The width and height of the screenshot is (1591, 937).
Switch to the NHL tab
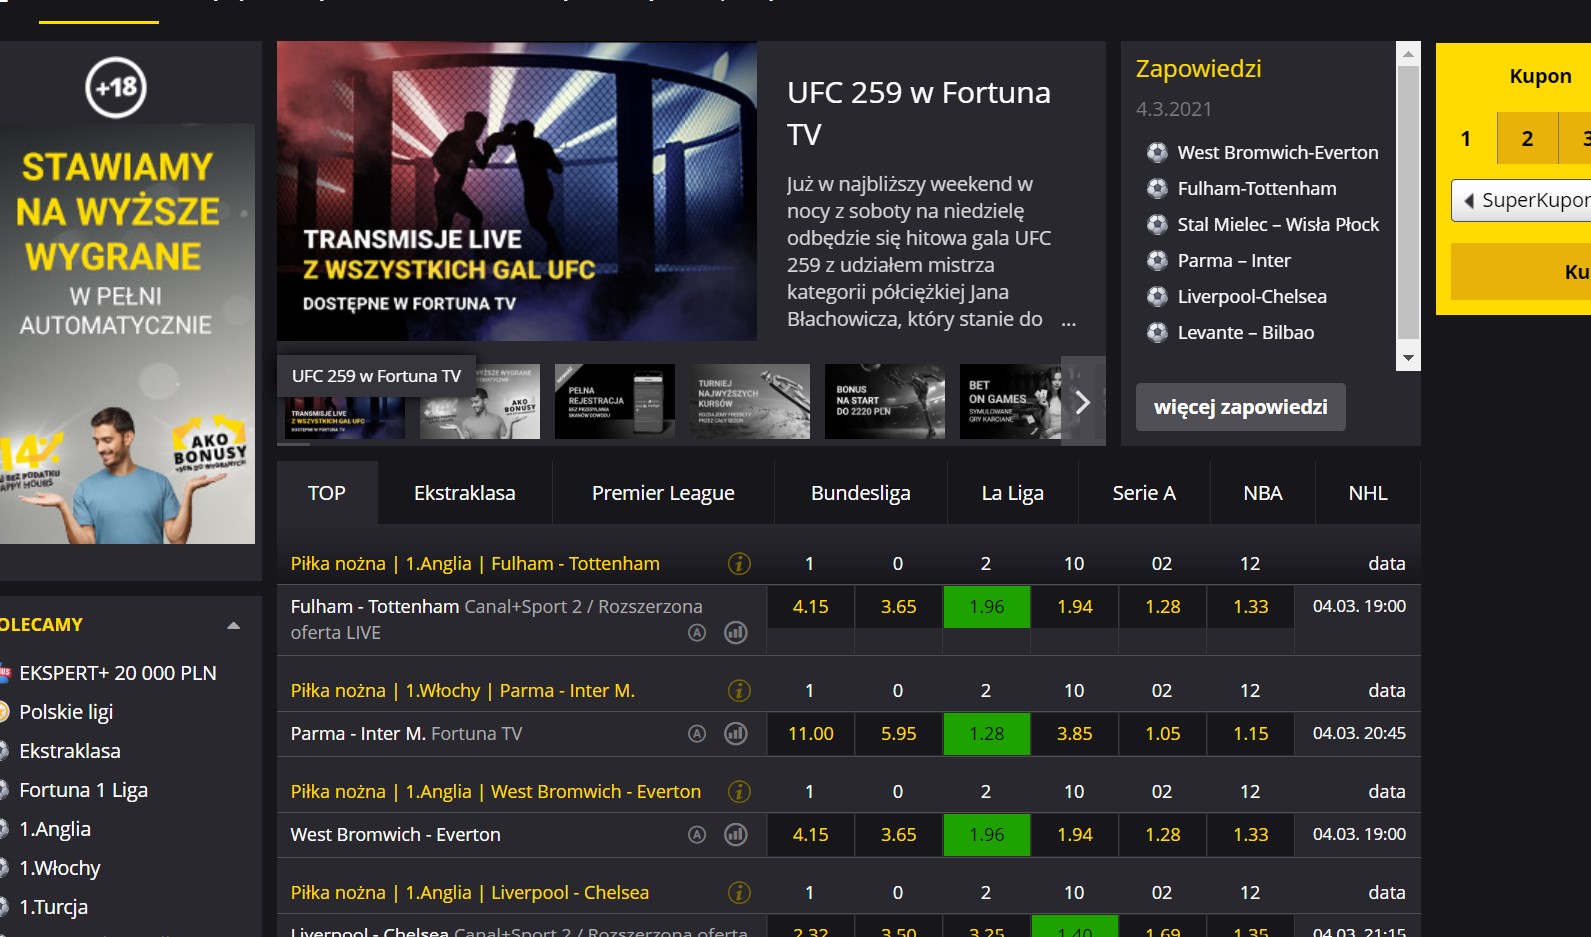(x=1368, y=493)
